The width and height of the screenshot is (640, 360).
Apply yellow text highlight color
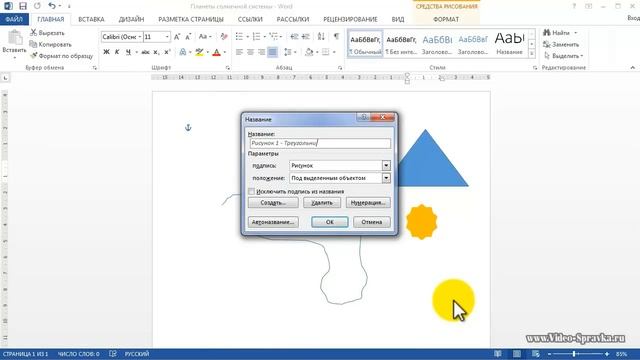[199, 52]
